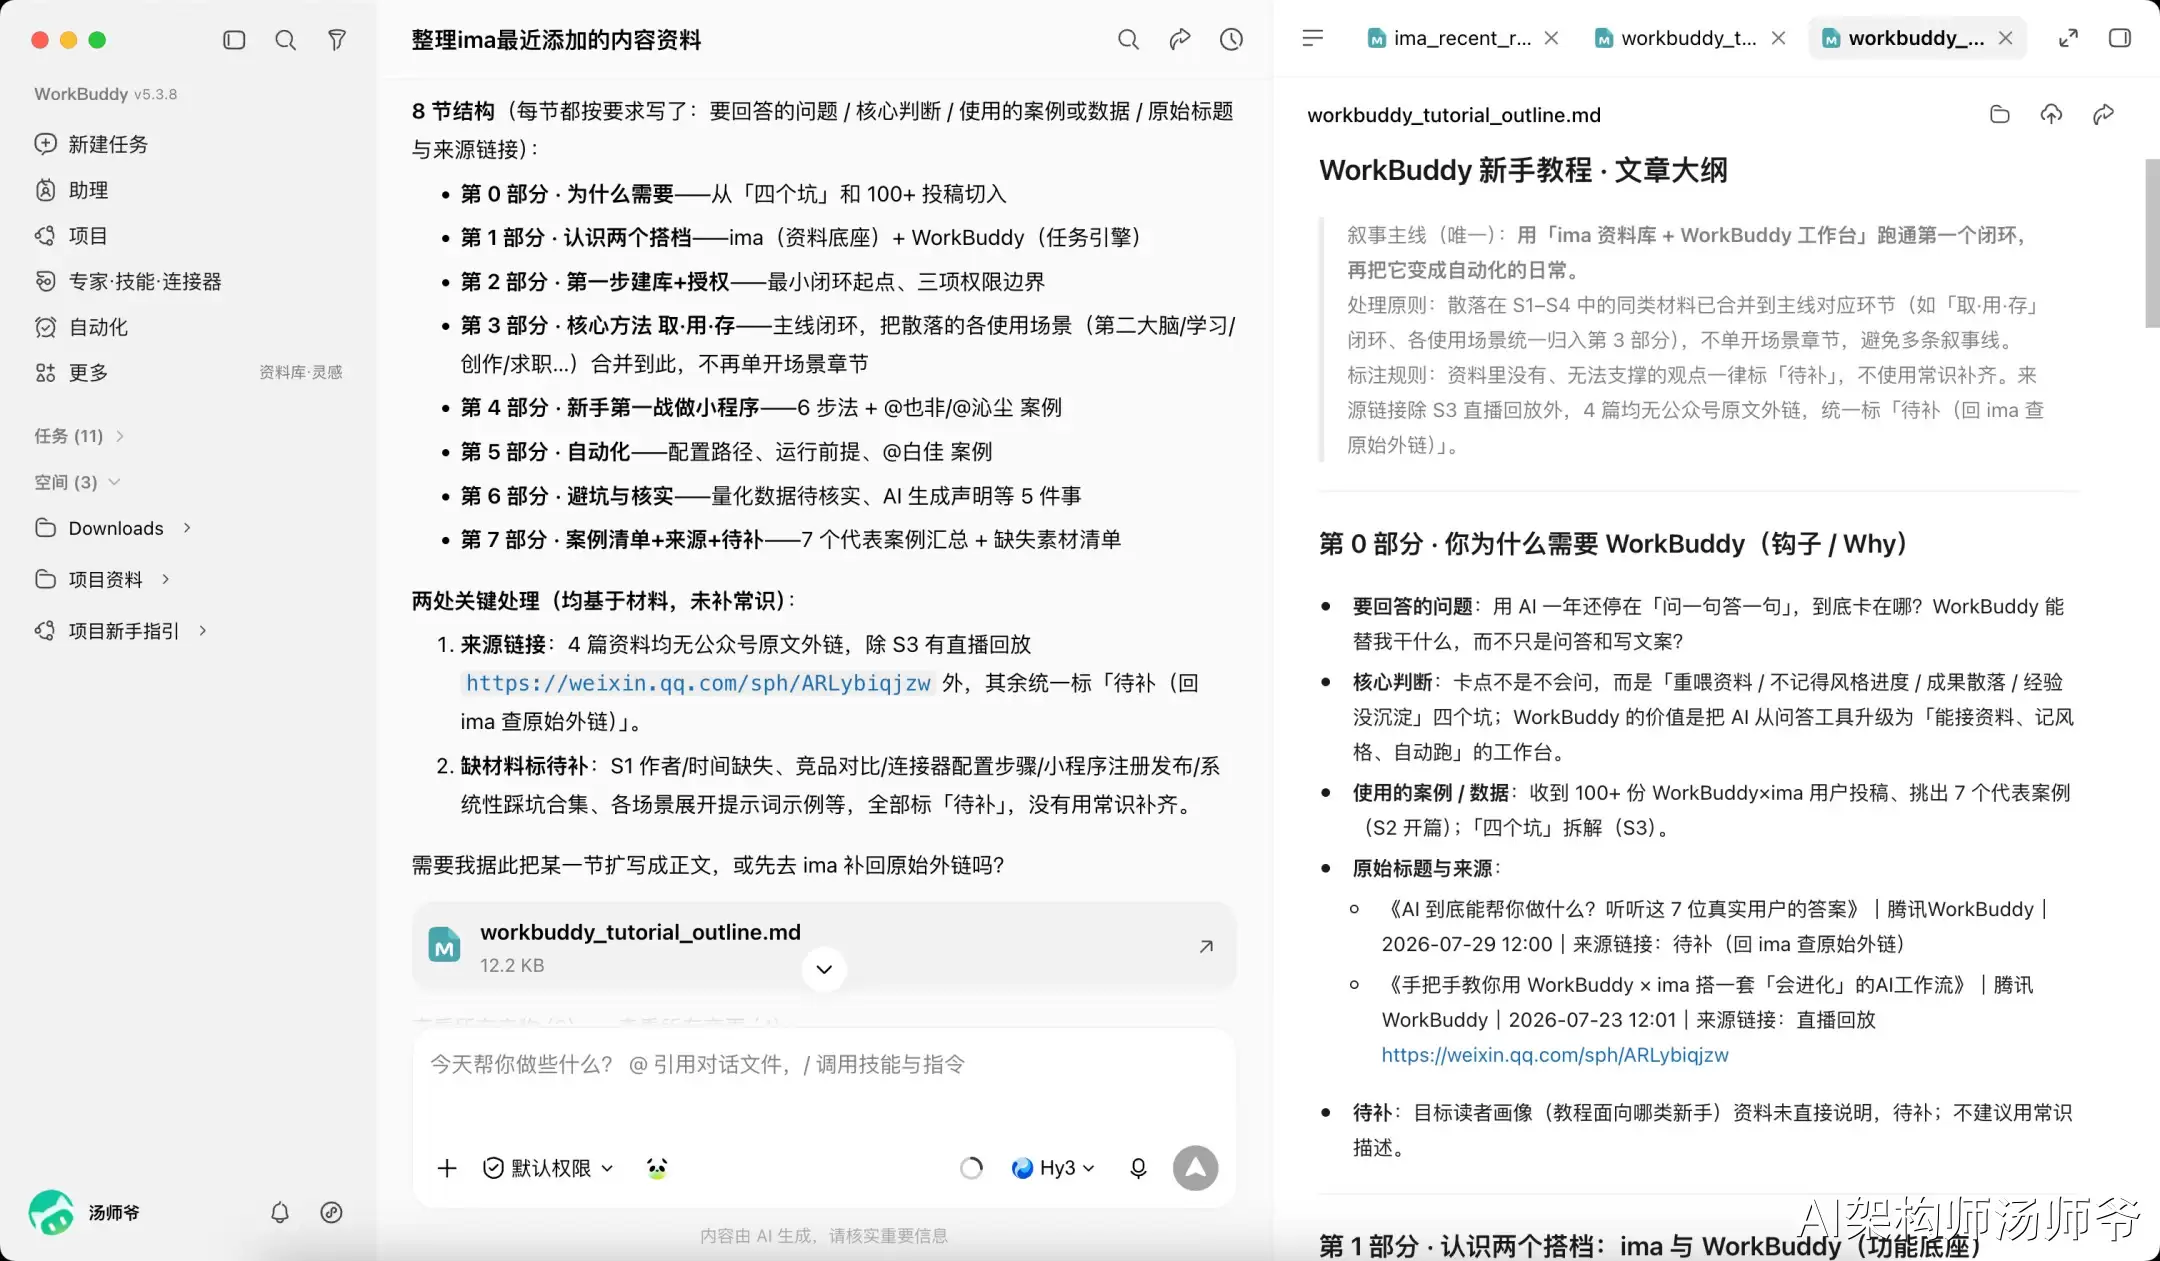Screen dimensions: 2160x1261
Task: Click the filter funnel icon in sidebar header
Action: pyautogui.click(x=337, y=40)
